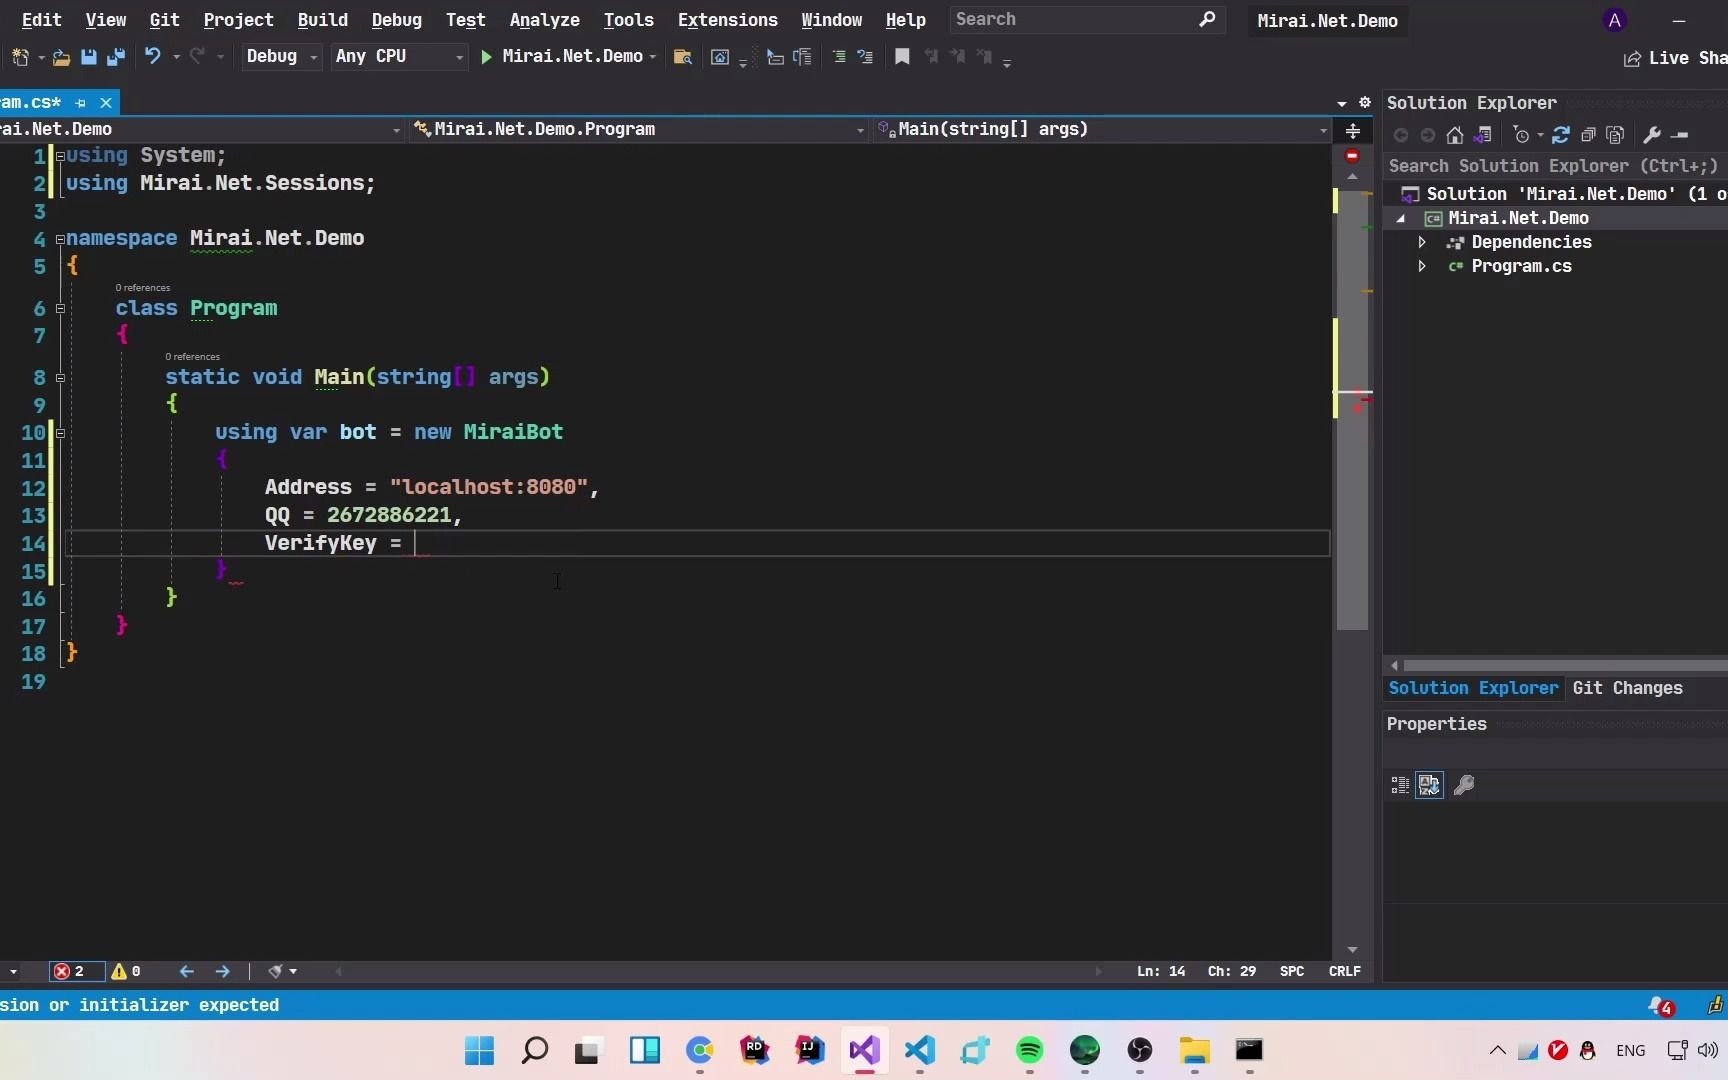Click the Categorized icon in Properties panel
Screen dimensions: 1728x1080
1400,785
